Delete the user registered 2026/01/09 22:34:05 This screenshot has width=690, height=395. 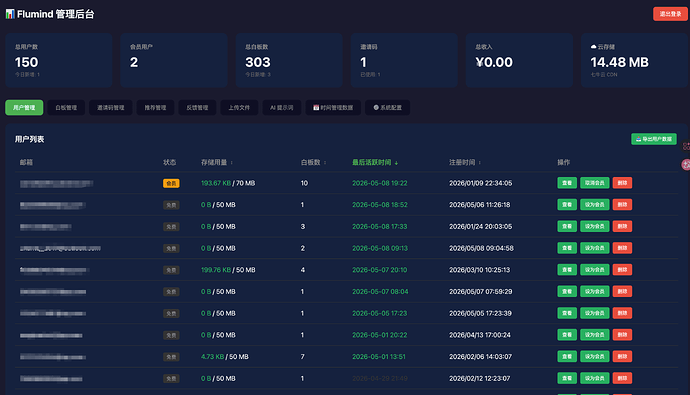(x=622, y=183)
